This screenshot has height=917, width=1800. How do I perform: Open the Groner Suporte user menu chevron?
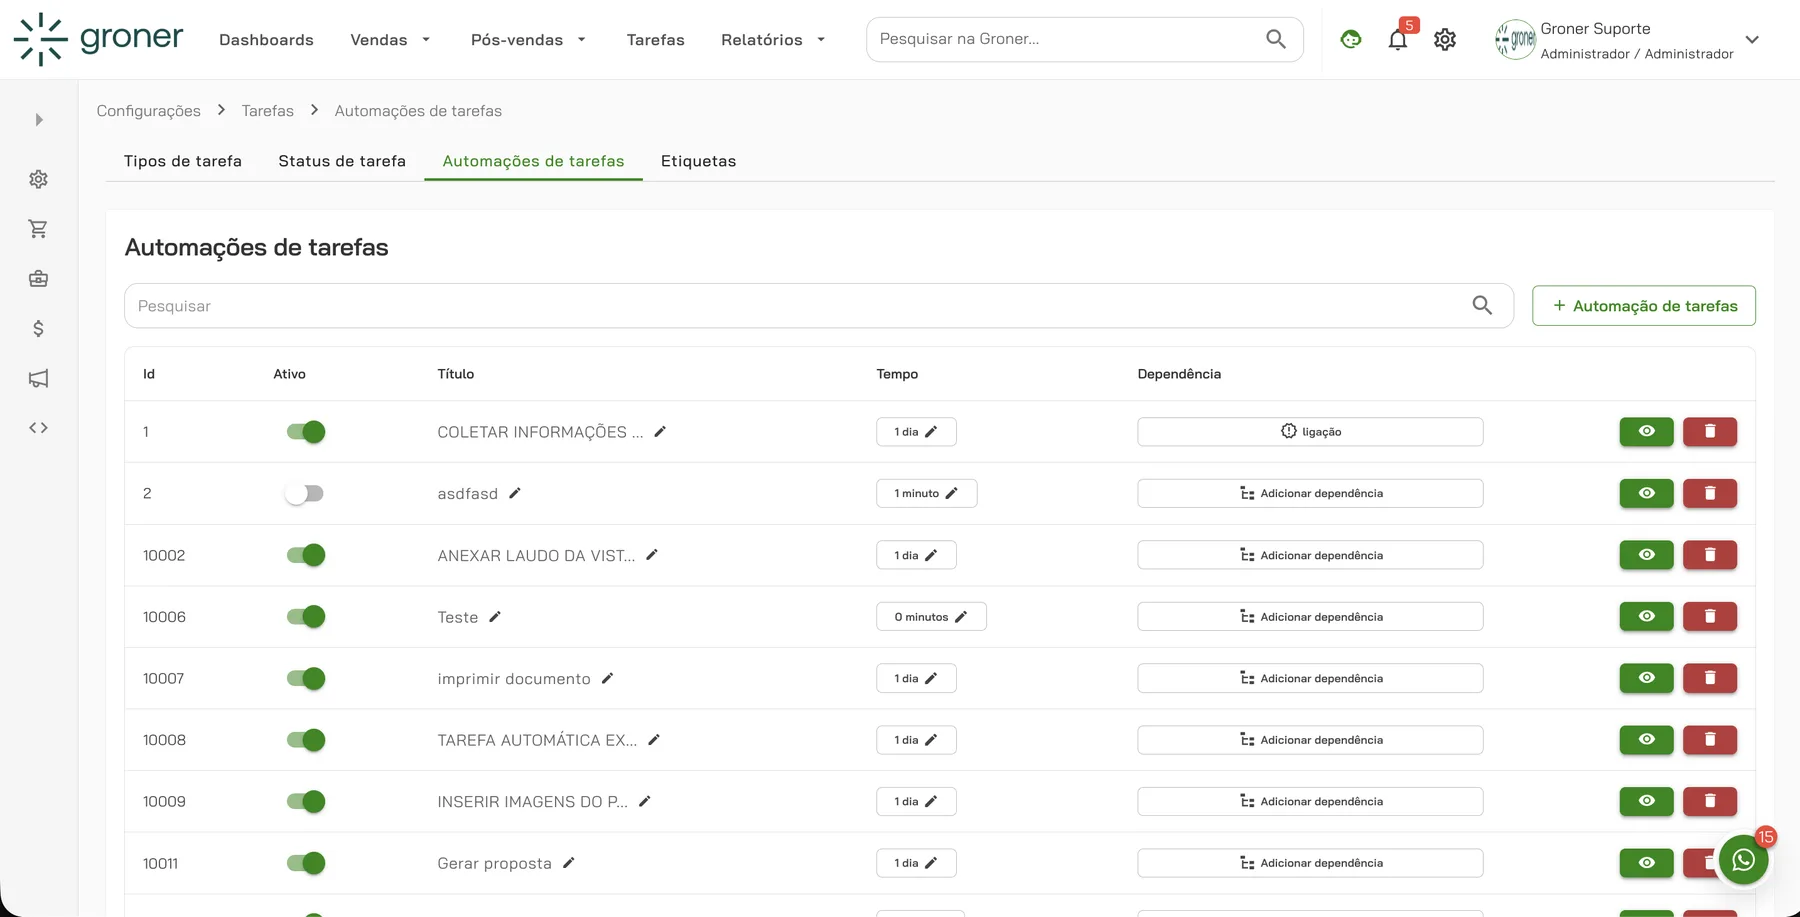point(1752,40)
